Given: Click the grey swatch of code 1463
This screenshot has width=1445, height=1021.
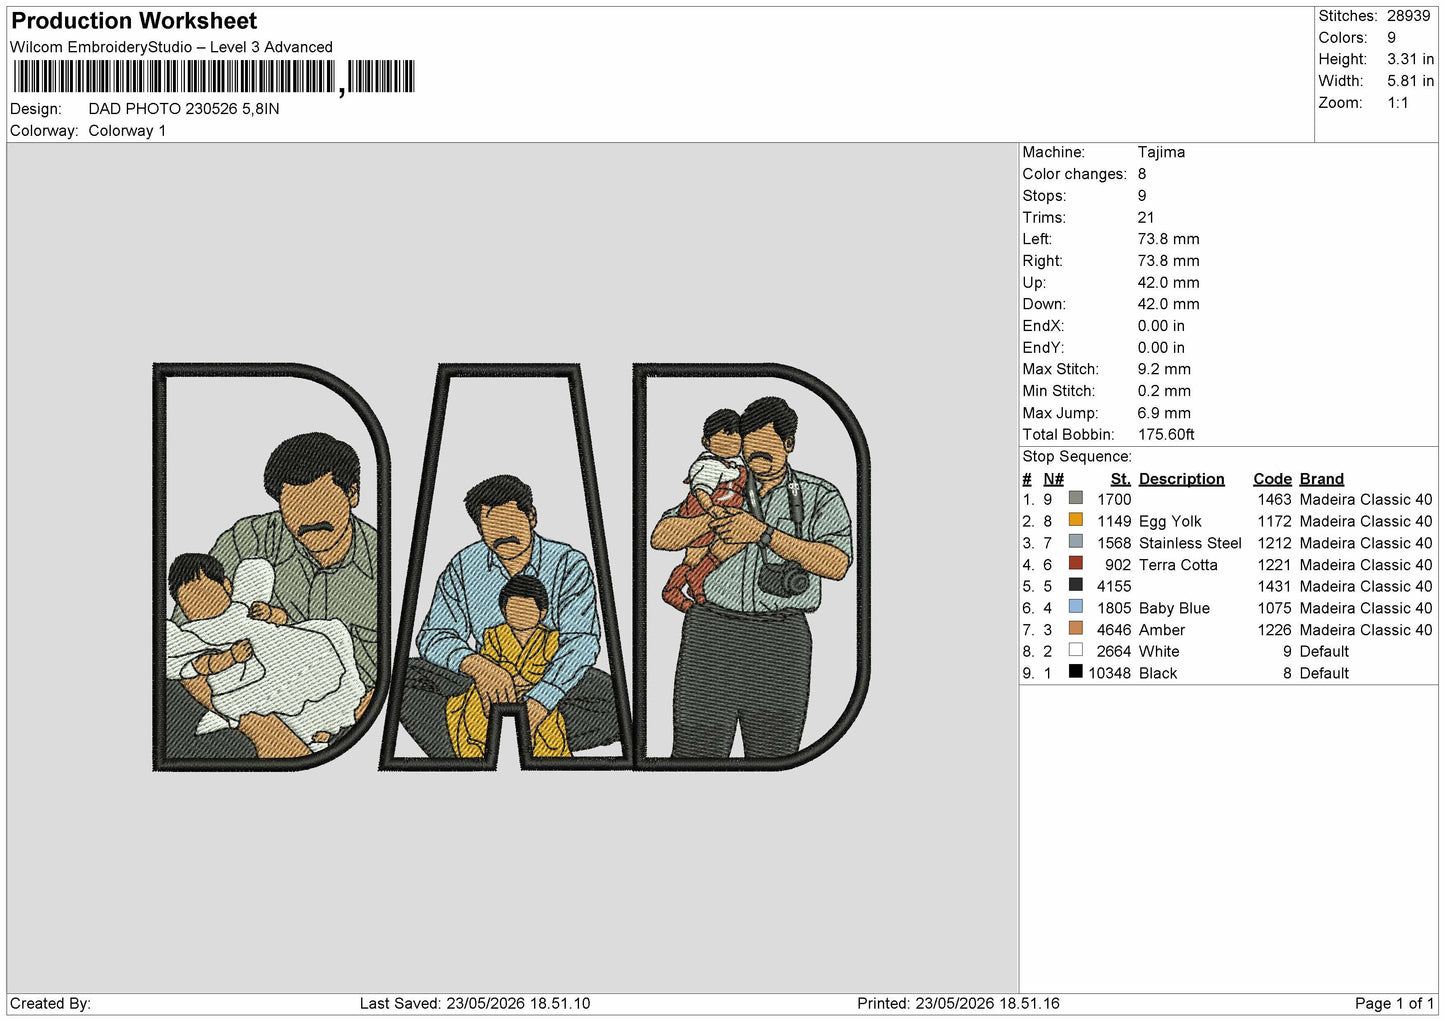Looking at the screenshot, I should tap(1076, 498).
